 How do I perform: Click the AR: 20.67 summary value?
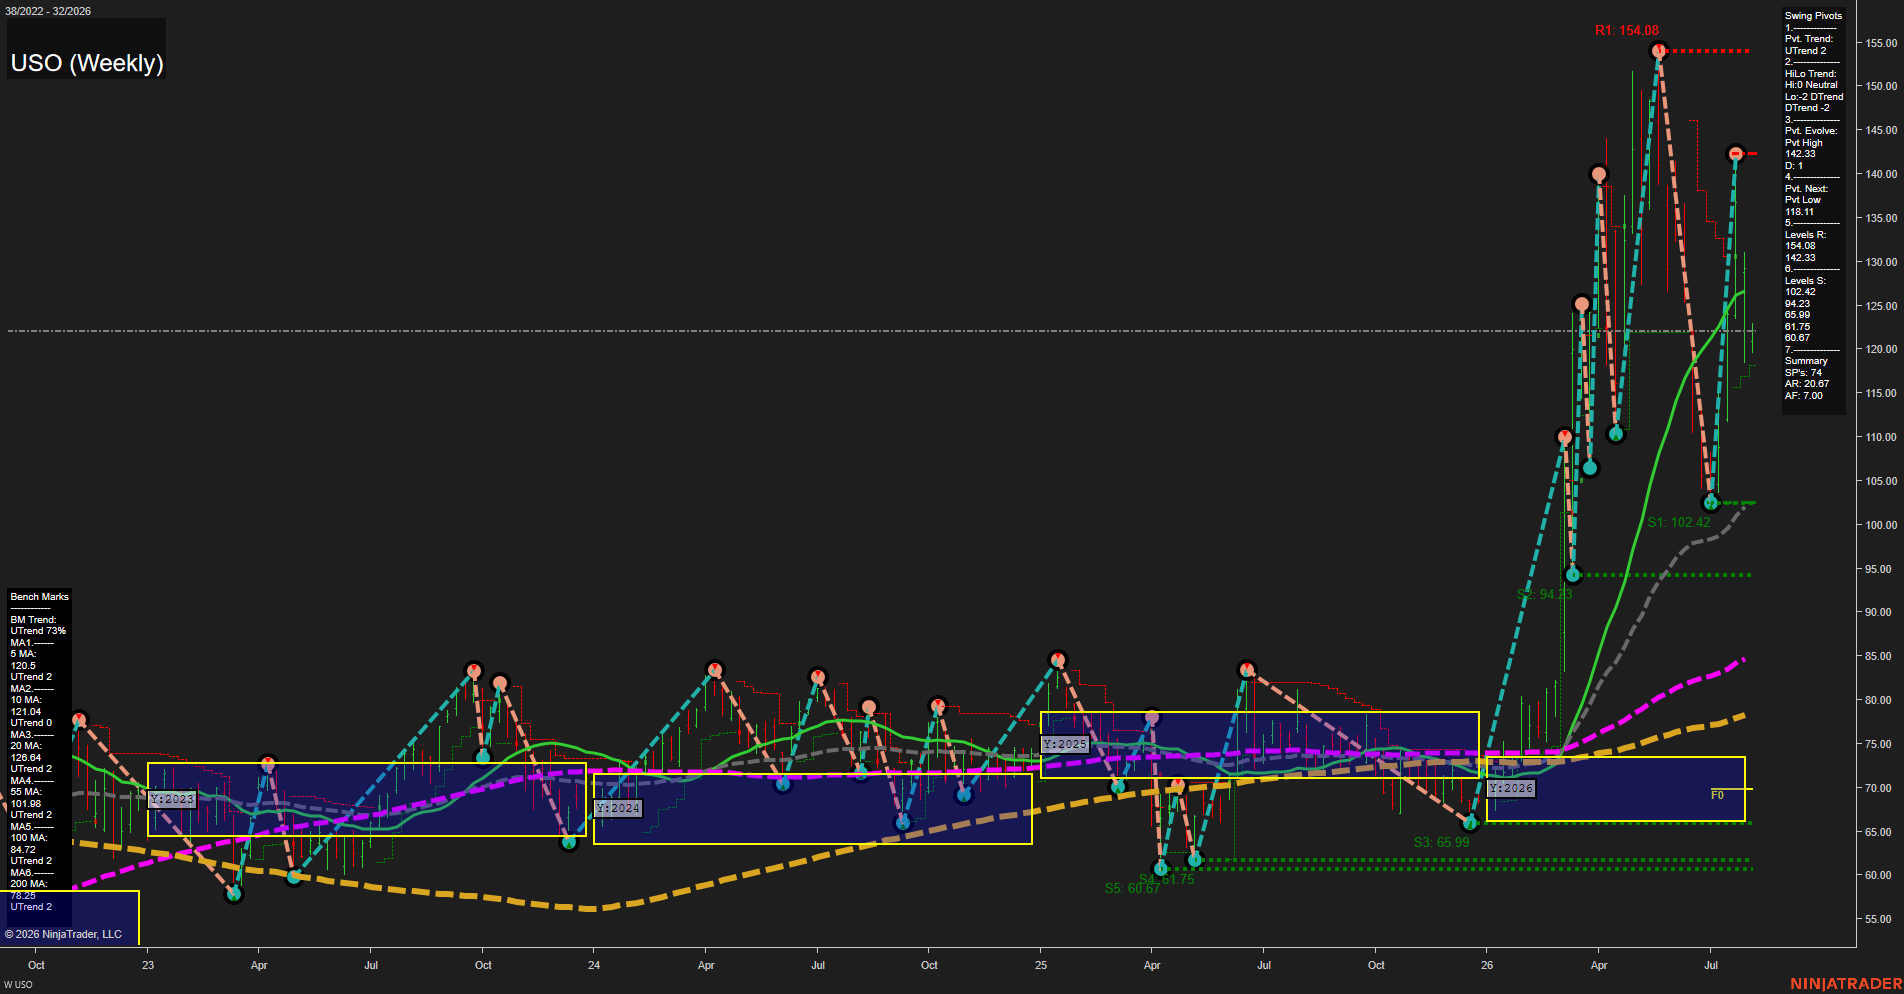pos(1807,384)
